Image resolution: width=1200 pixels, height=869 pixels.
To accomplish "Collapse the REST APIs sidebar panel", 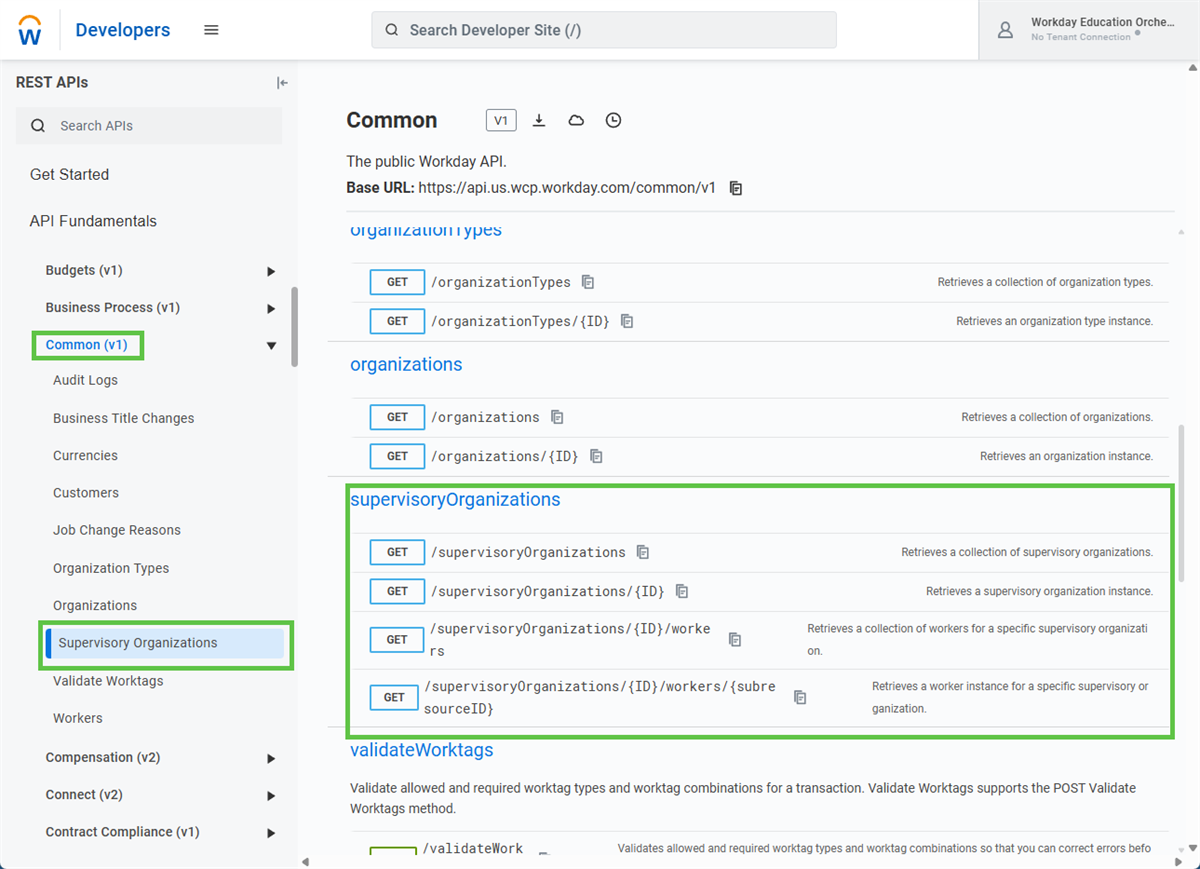I will pyautogui.click(x=282, y=83).
